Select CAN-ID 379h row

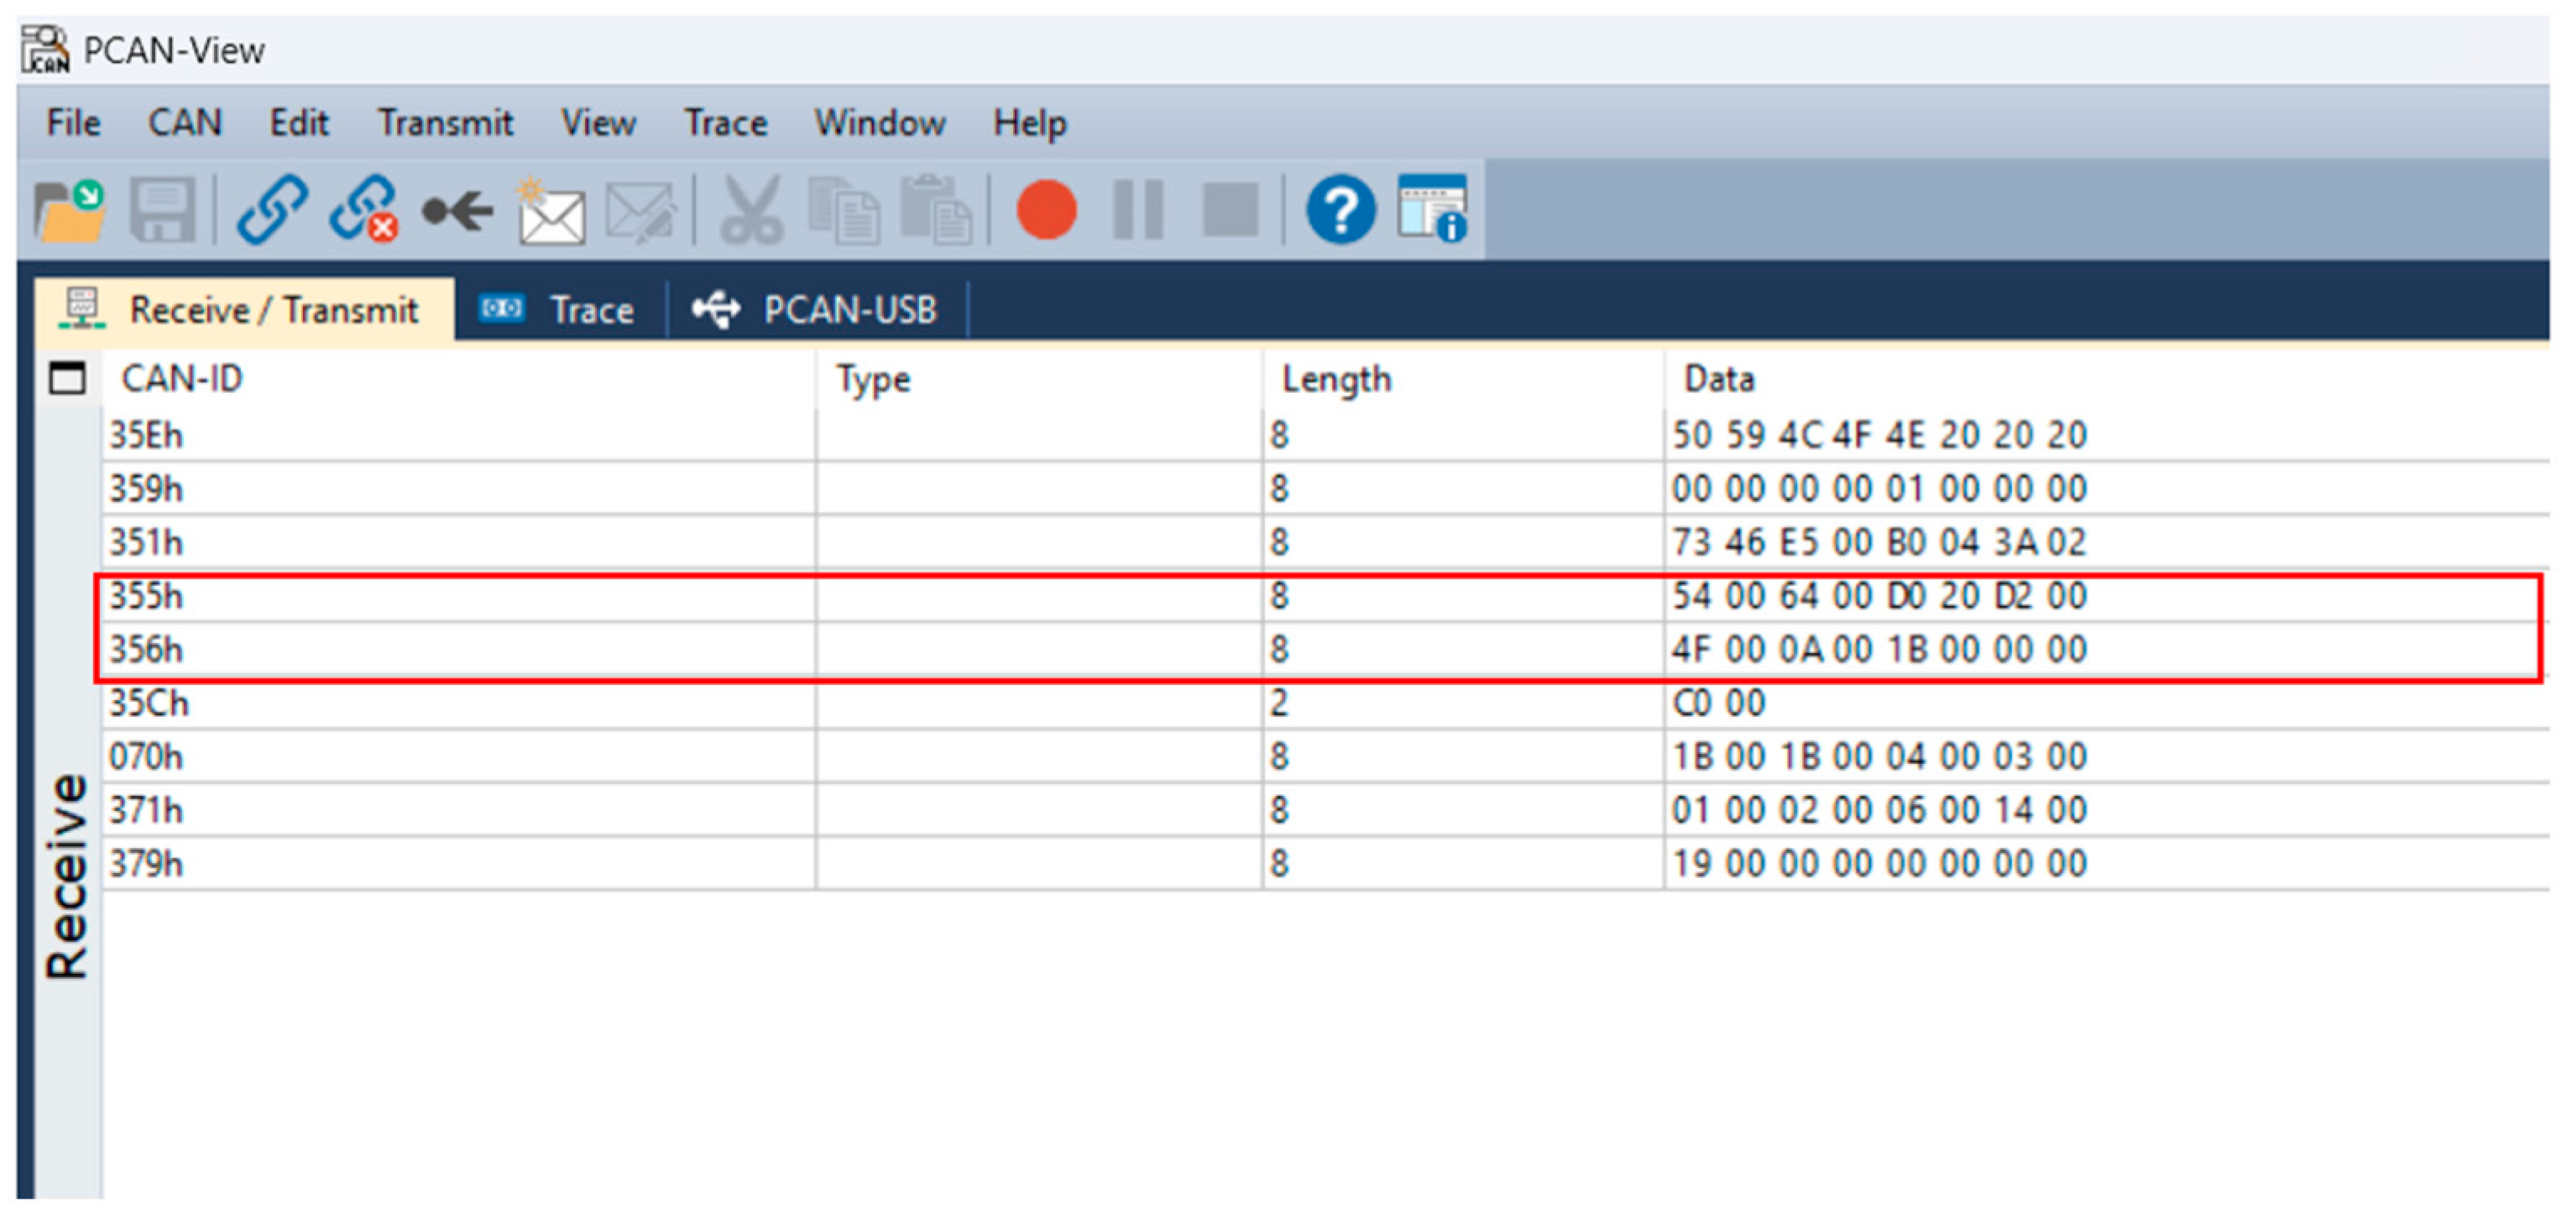pos(1325,863)
